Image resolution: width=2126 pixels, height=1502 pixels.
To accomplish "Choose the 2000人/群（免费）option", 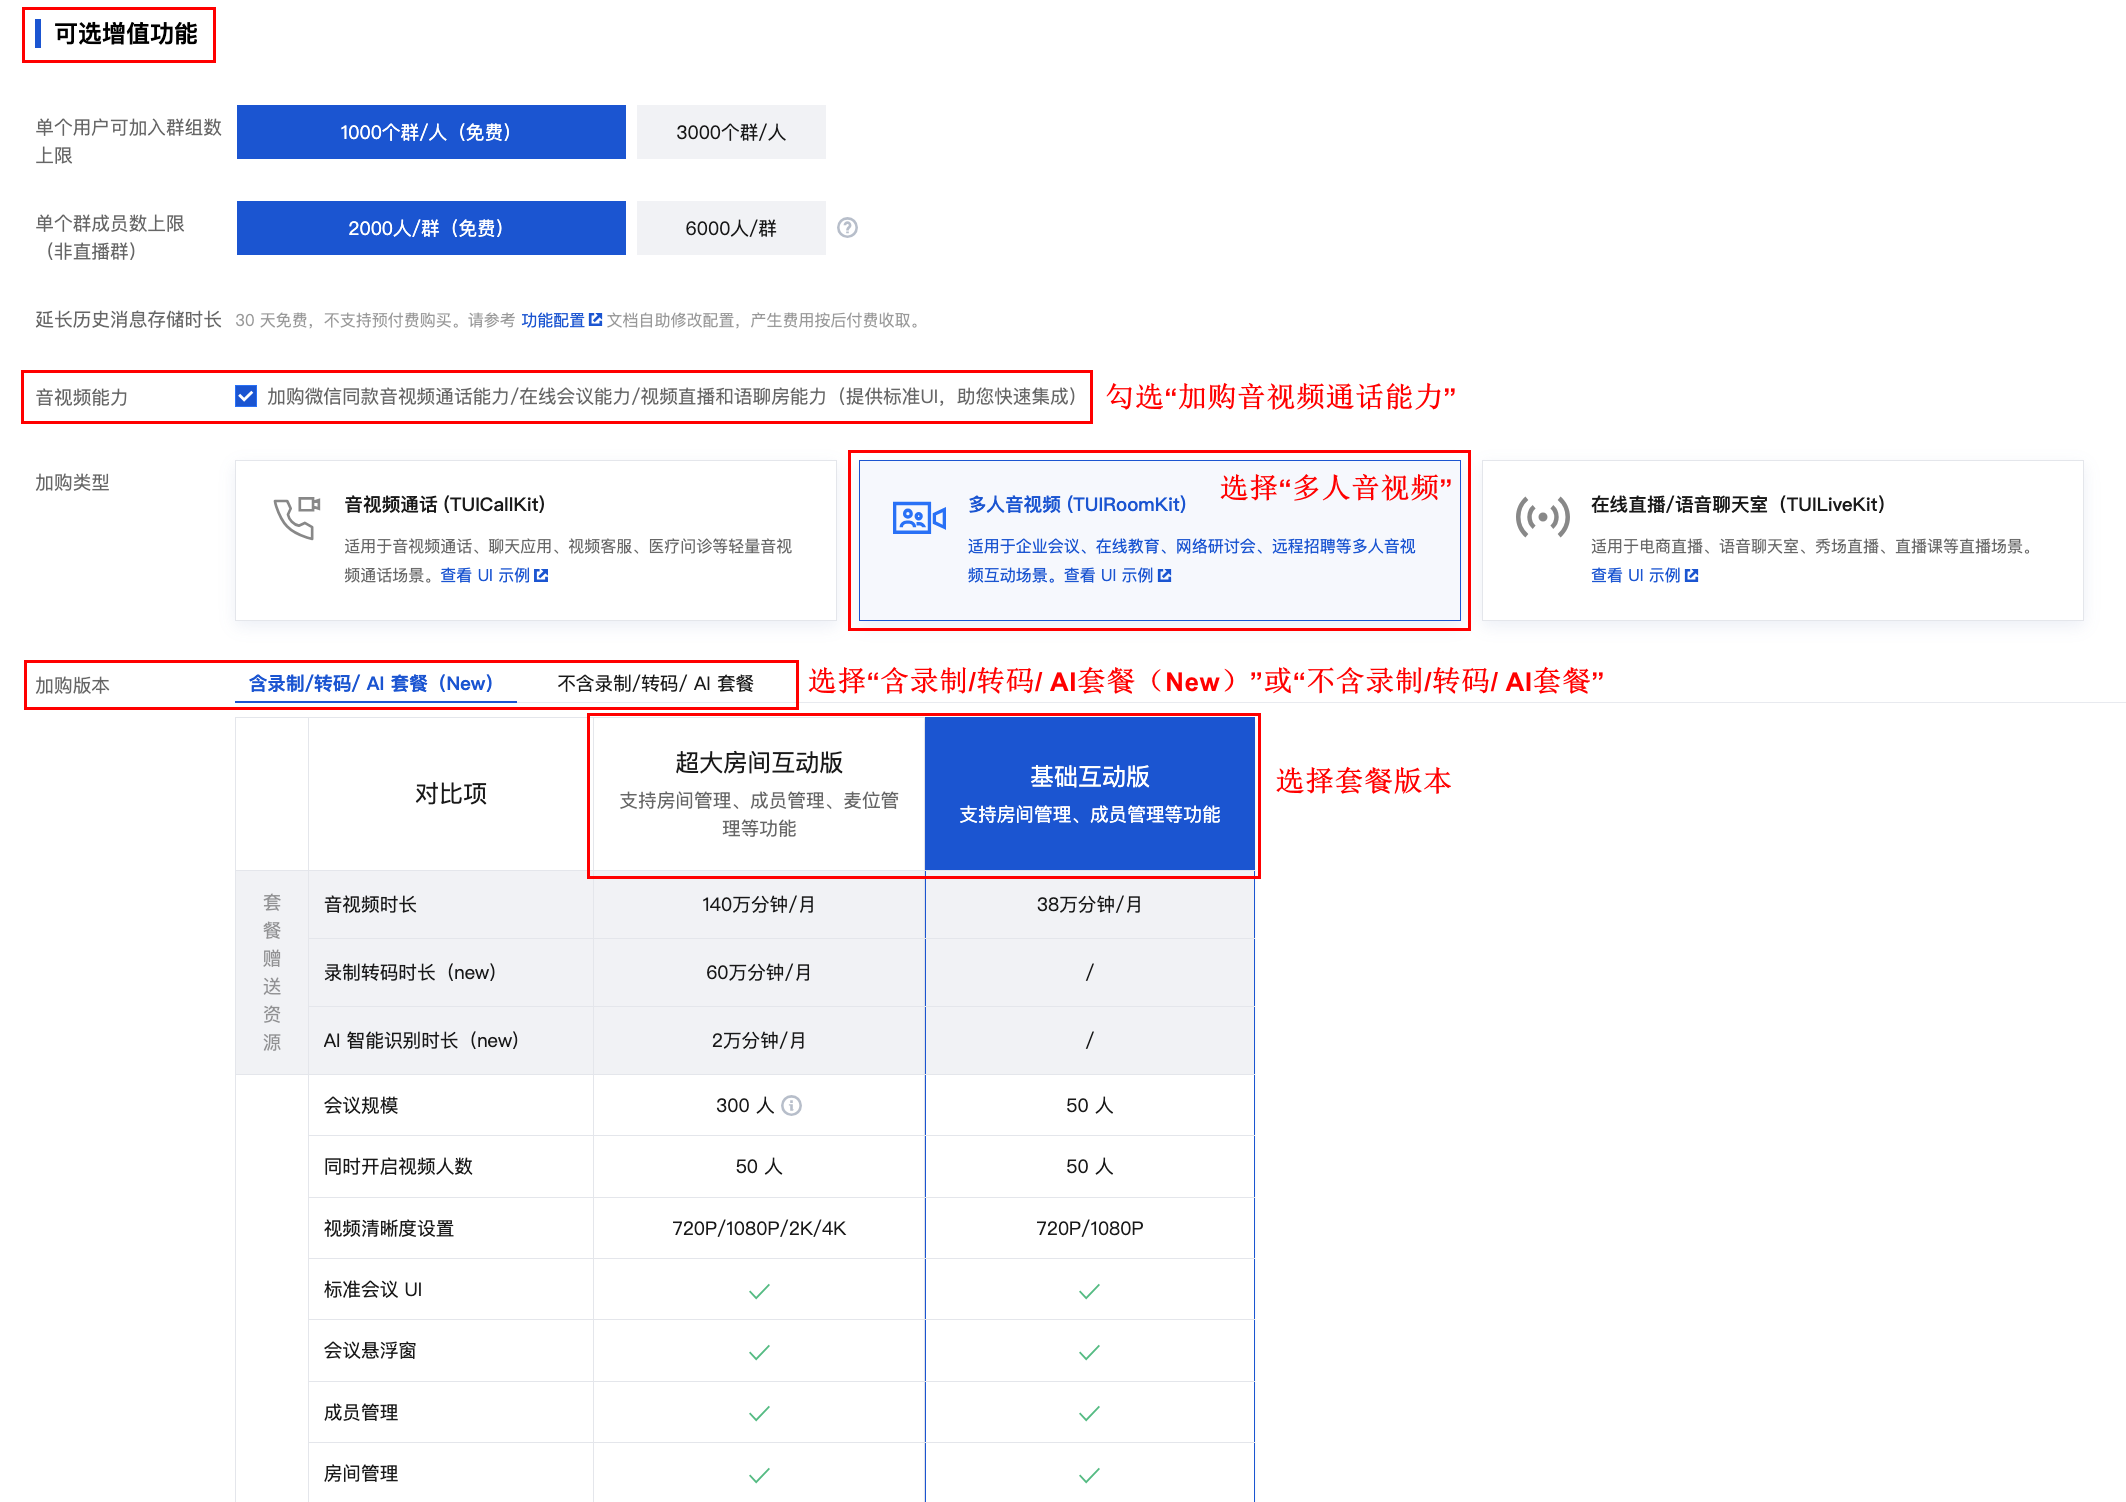I will point(431,228).
